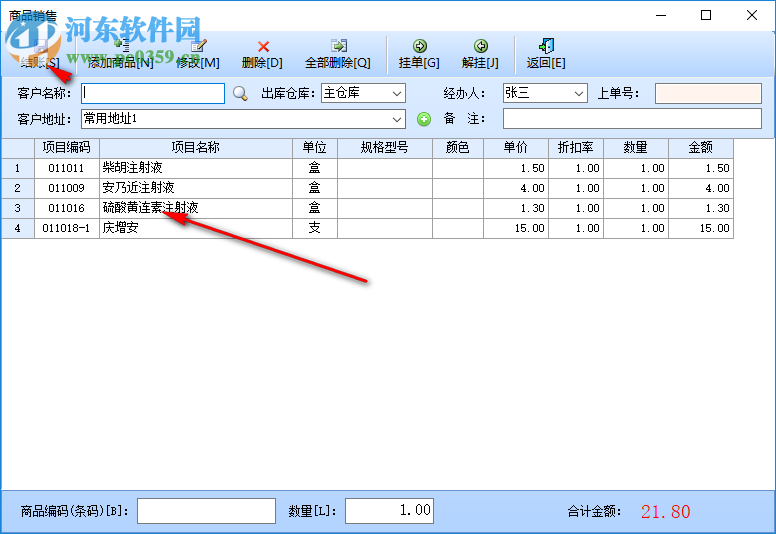
Task: Click the 项目编码 column header
Action: point(67,148)
